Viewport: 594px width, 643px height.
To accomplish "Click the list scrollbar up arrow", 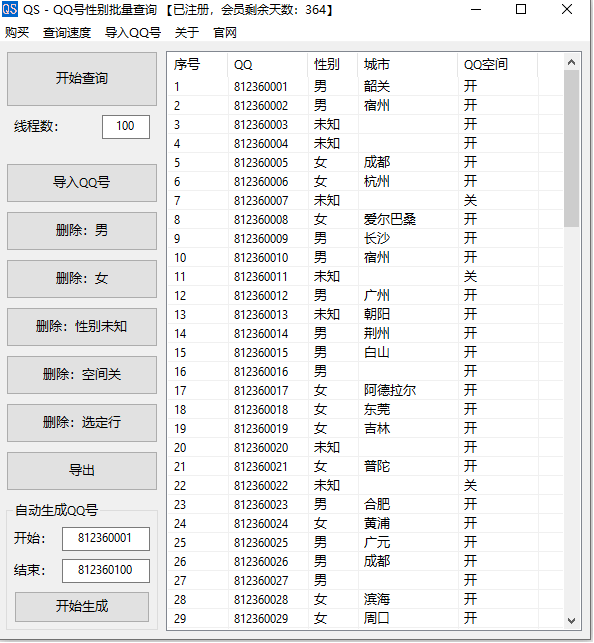I will click(x=571, y=62).
